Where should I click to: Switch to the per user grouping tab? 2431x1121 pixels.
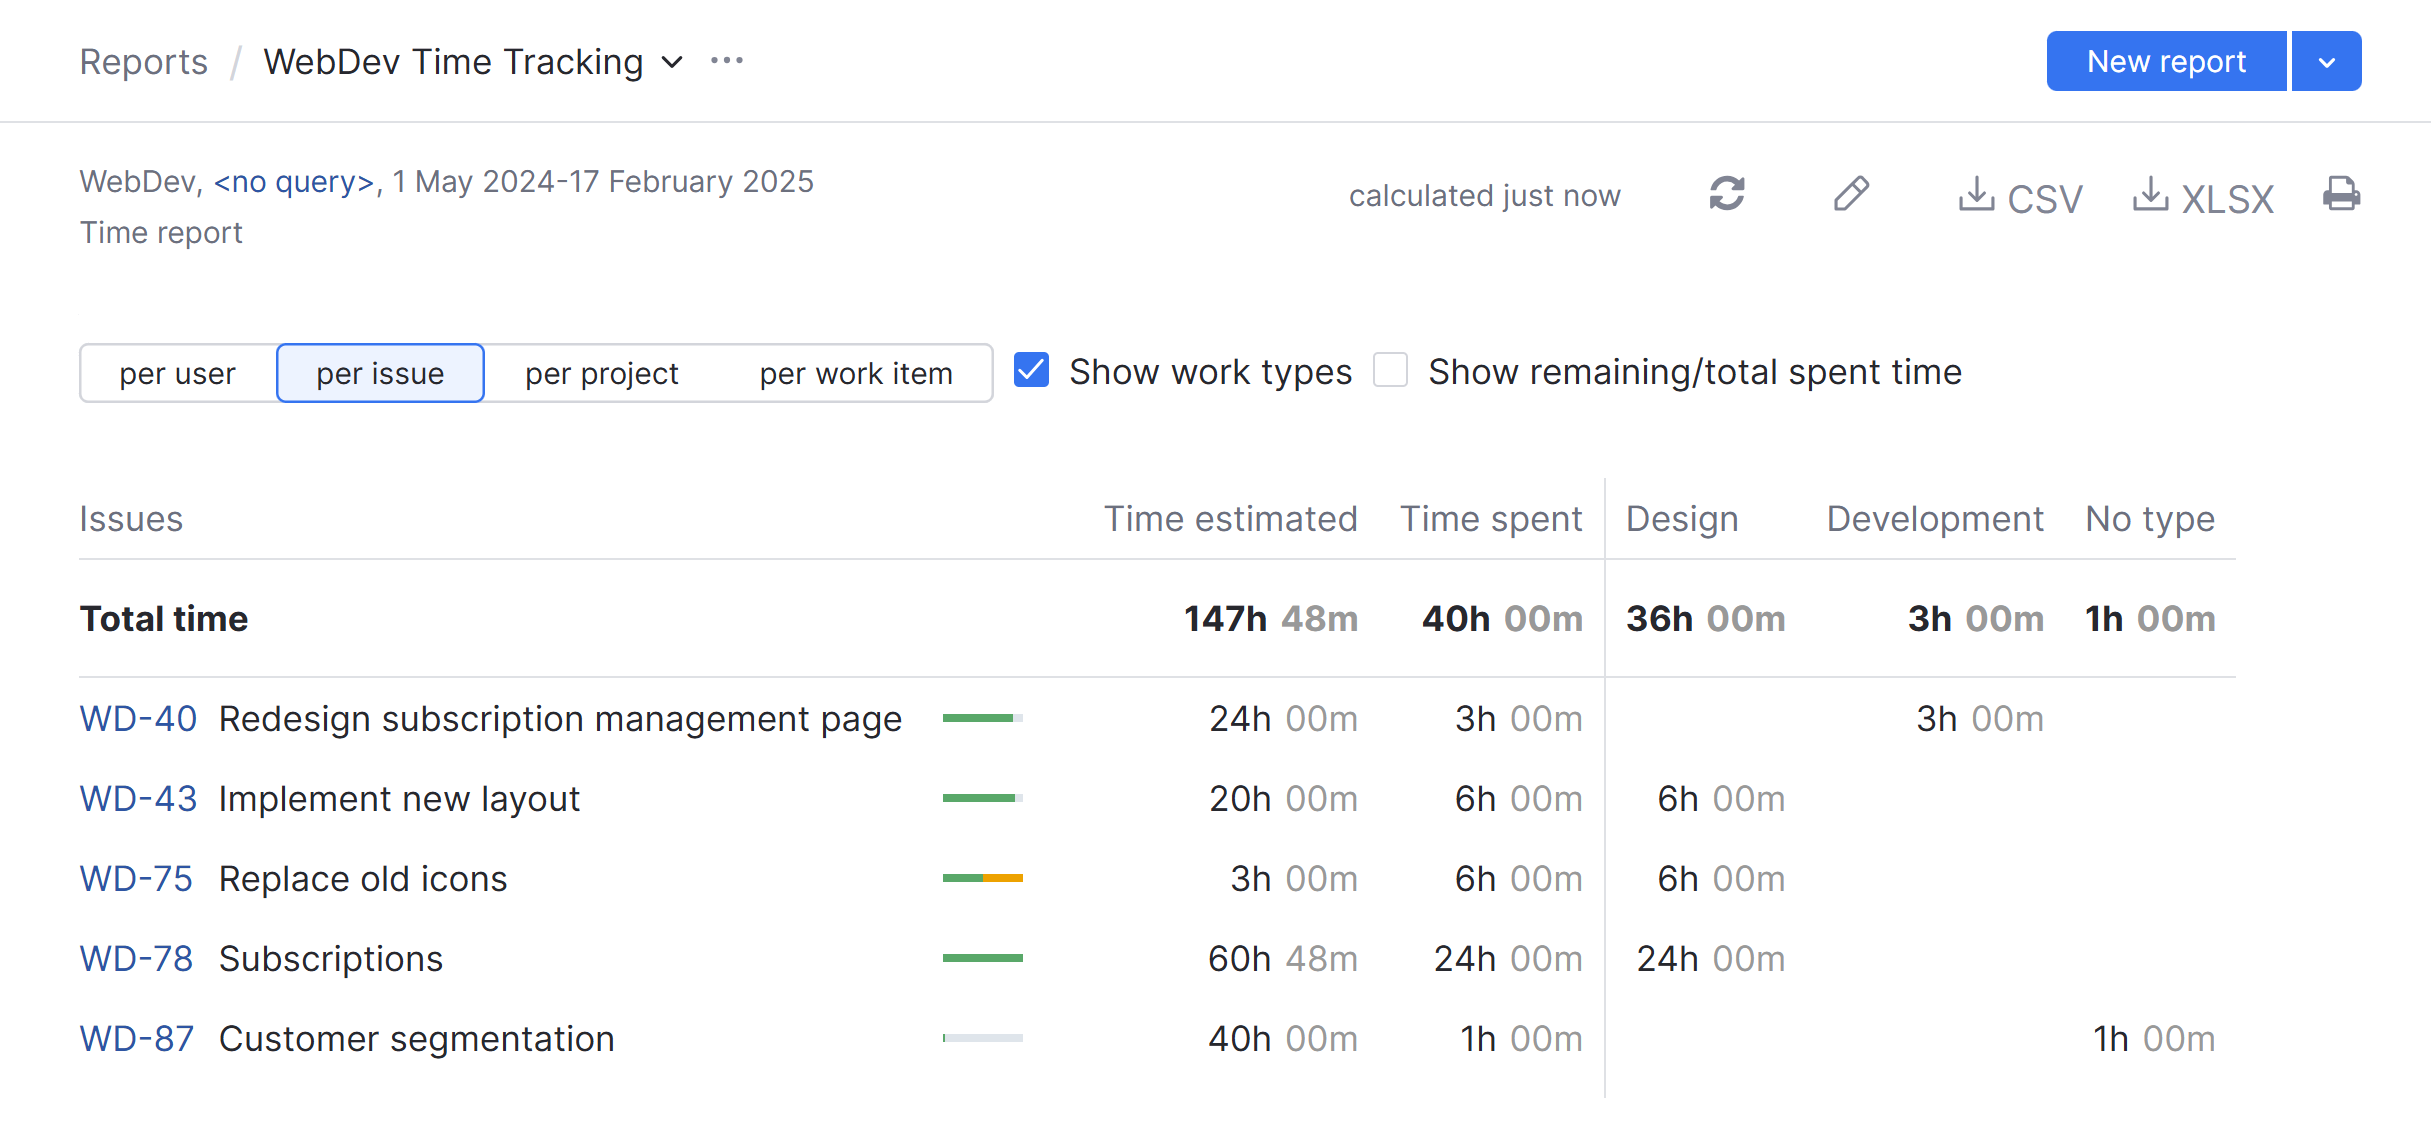click(x=177, y=373)
